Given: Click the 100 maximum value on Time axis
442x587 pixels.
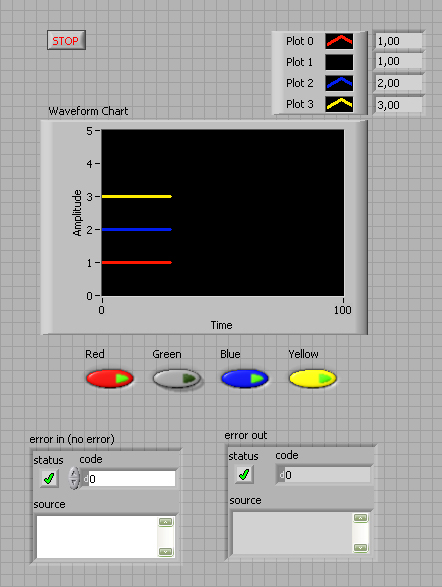Looking at the screenshot, I should pos(342,310).
